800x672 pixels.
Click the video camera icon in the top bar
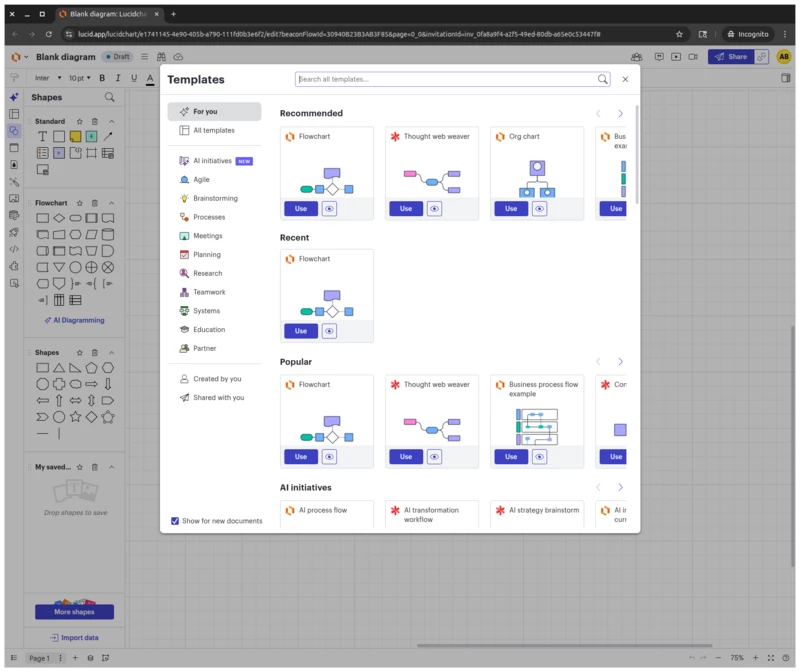693,57
